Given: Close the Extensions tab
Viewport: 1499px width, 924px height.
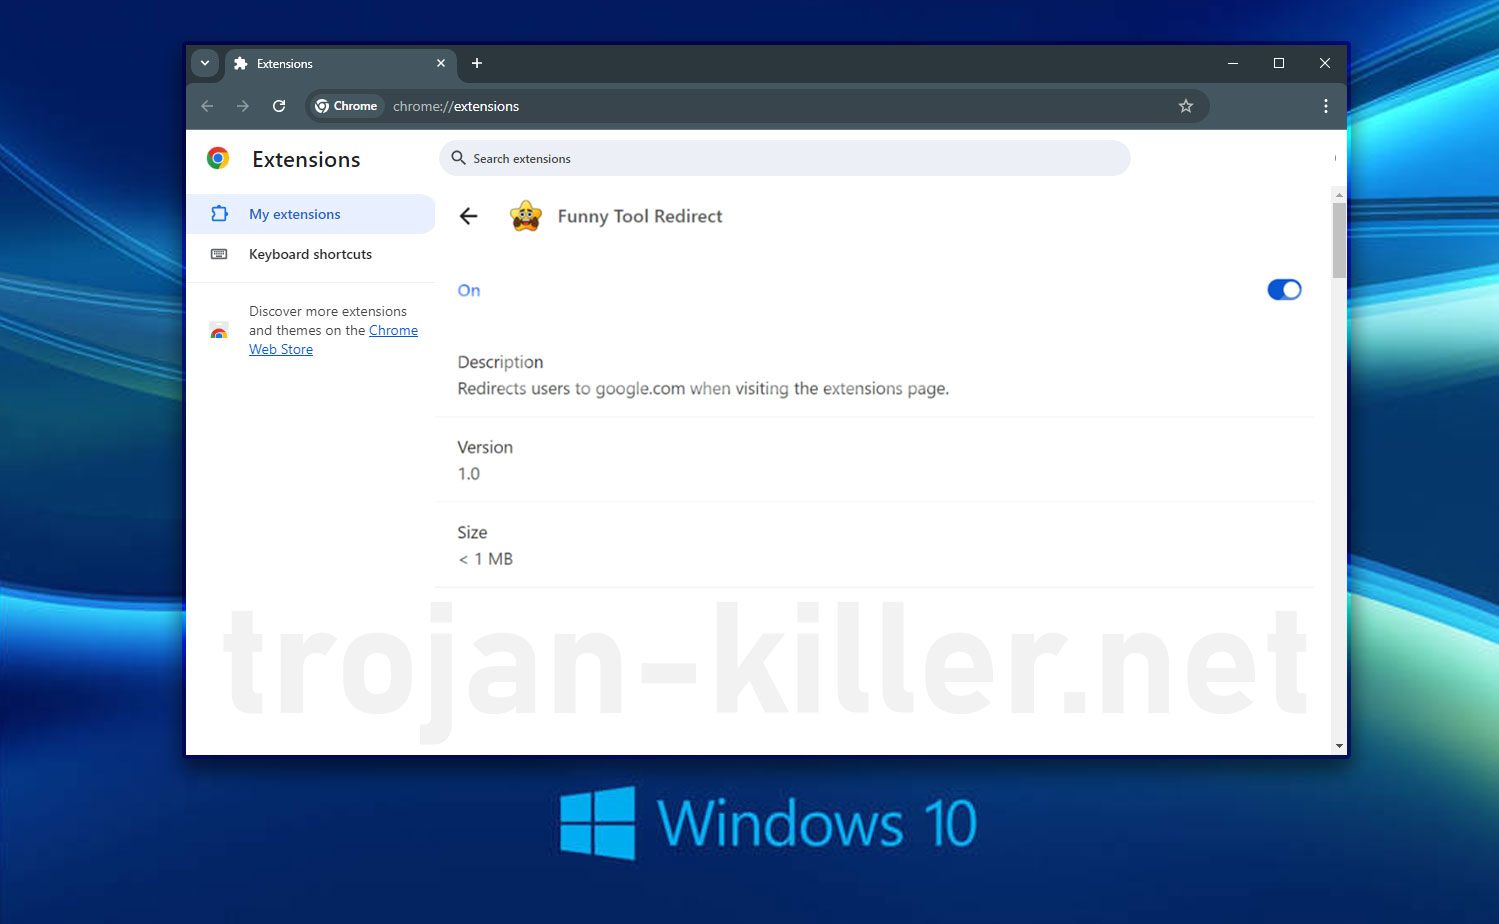Looking at the screenshot, I should (x=441, y=63).
